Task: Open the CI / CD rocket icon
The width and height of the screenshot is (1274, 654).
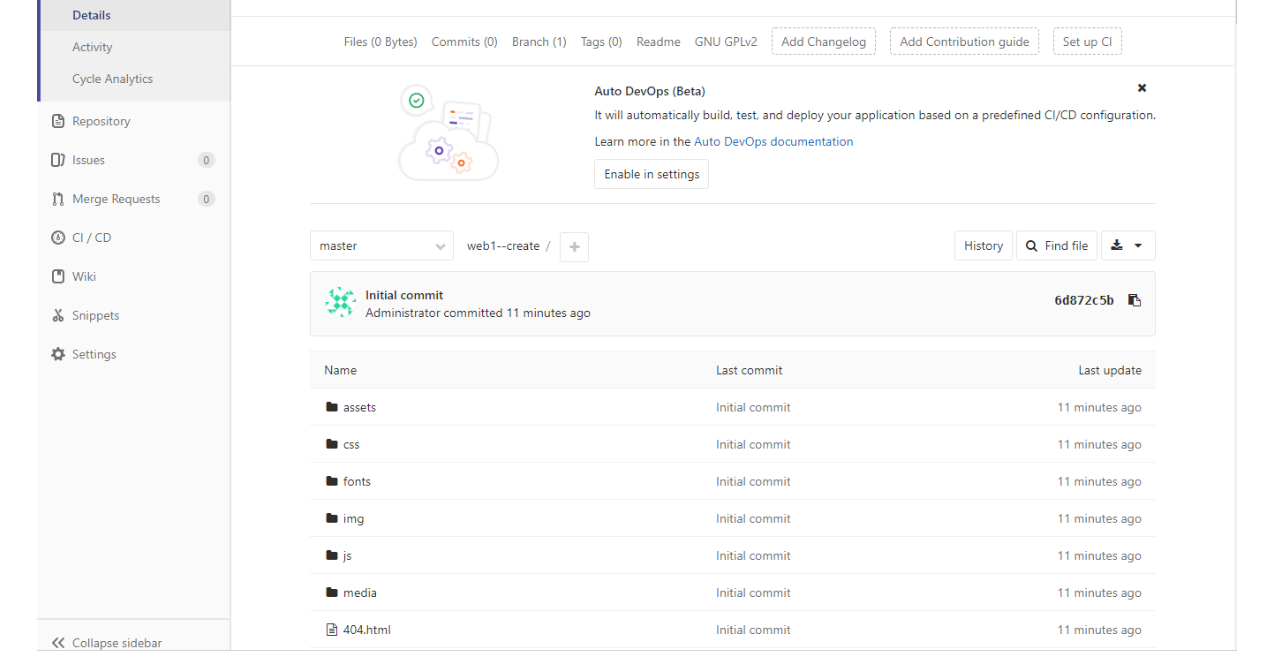Action: coord(58,238)
